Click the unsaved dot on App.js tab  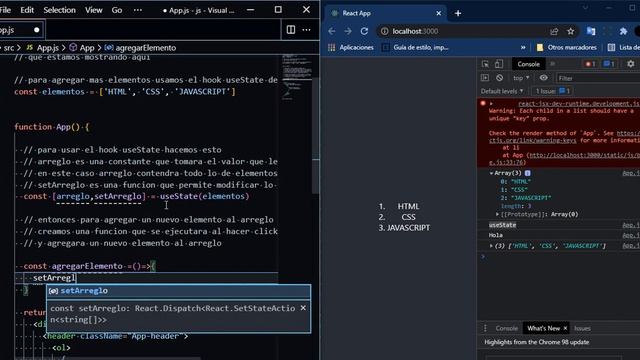pyautogui.click(x=37, y=30)
